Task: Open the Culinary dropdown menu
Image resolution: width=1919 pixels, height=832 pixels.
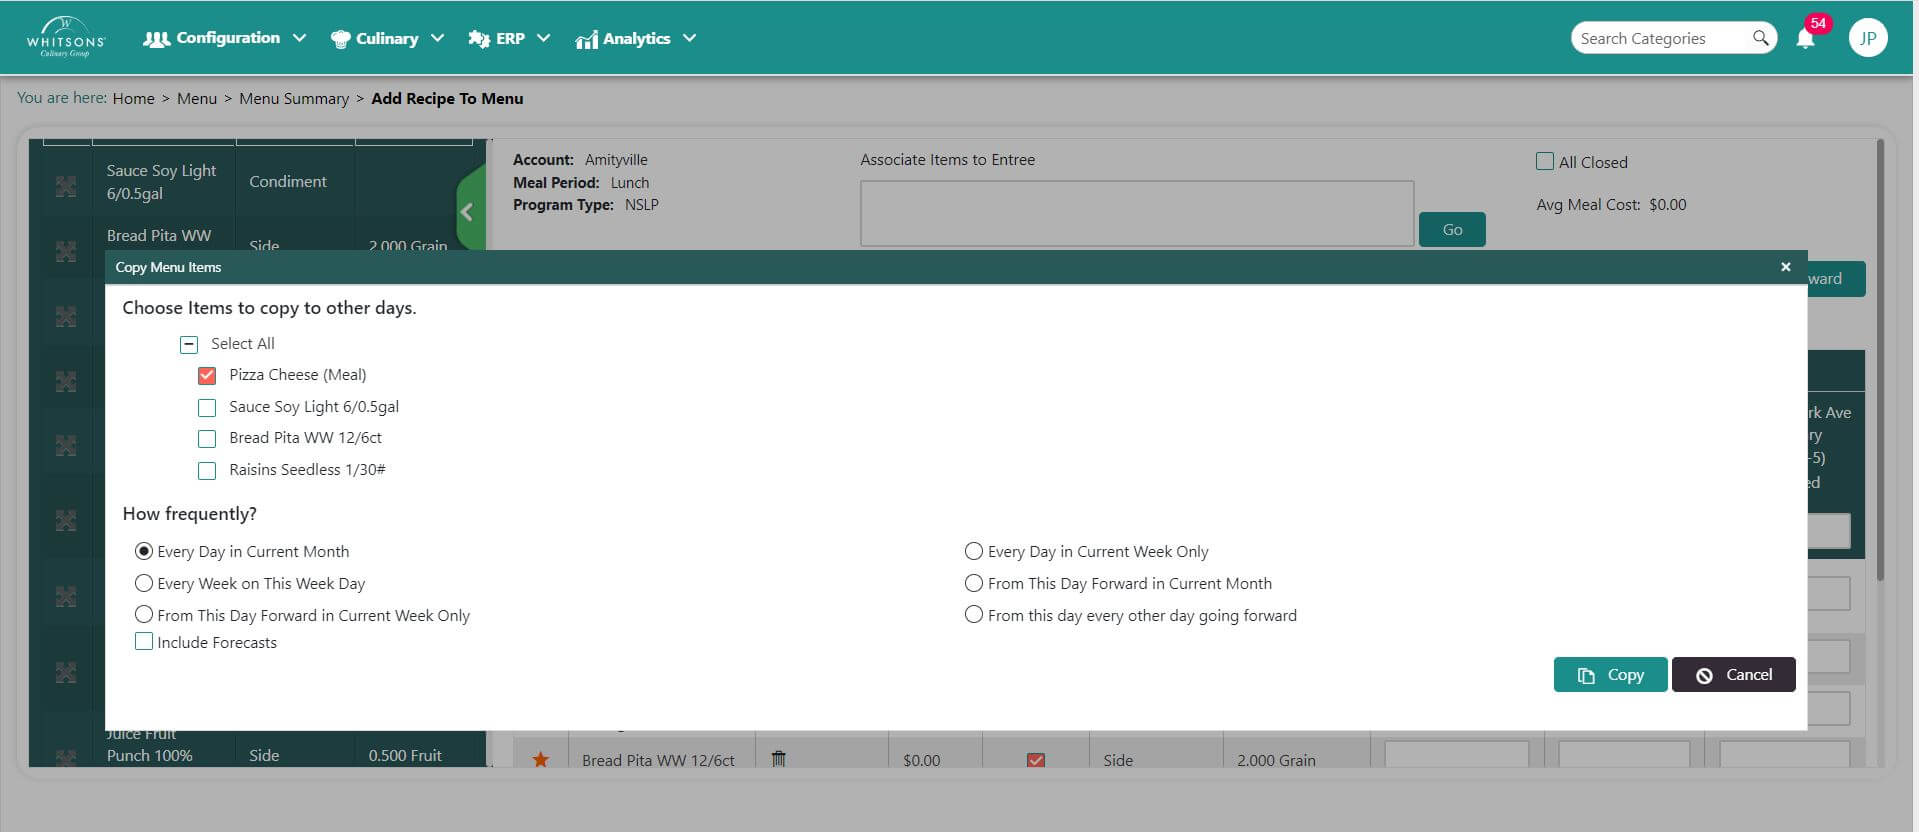Action: tap(387, 38)
